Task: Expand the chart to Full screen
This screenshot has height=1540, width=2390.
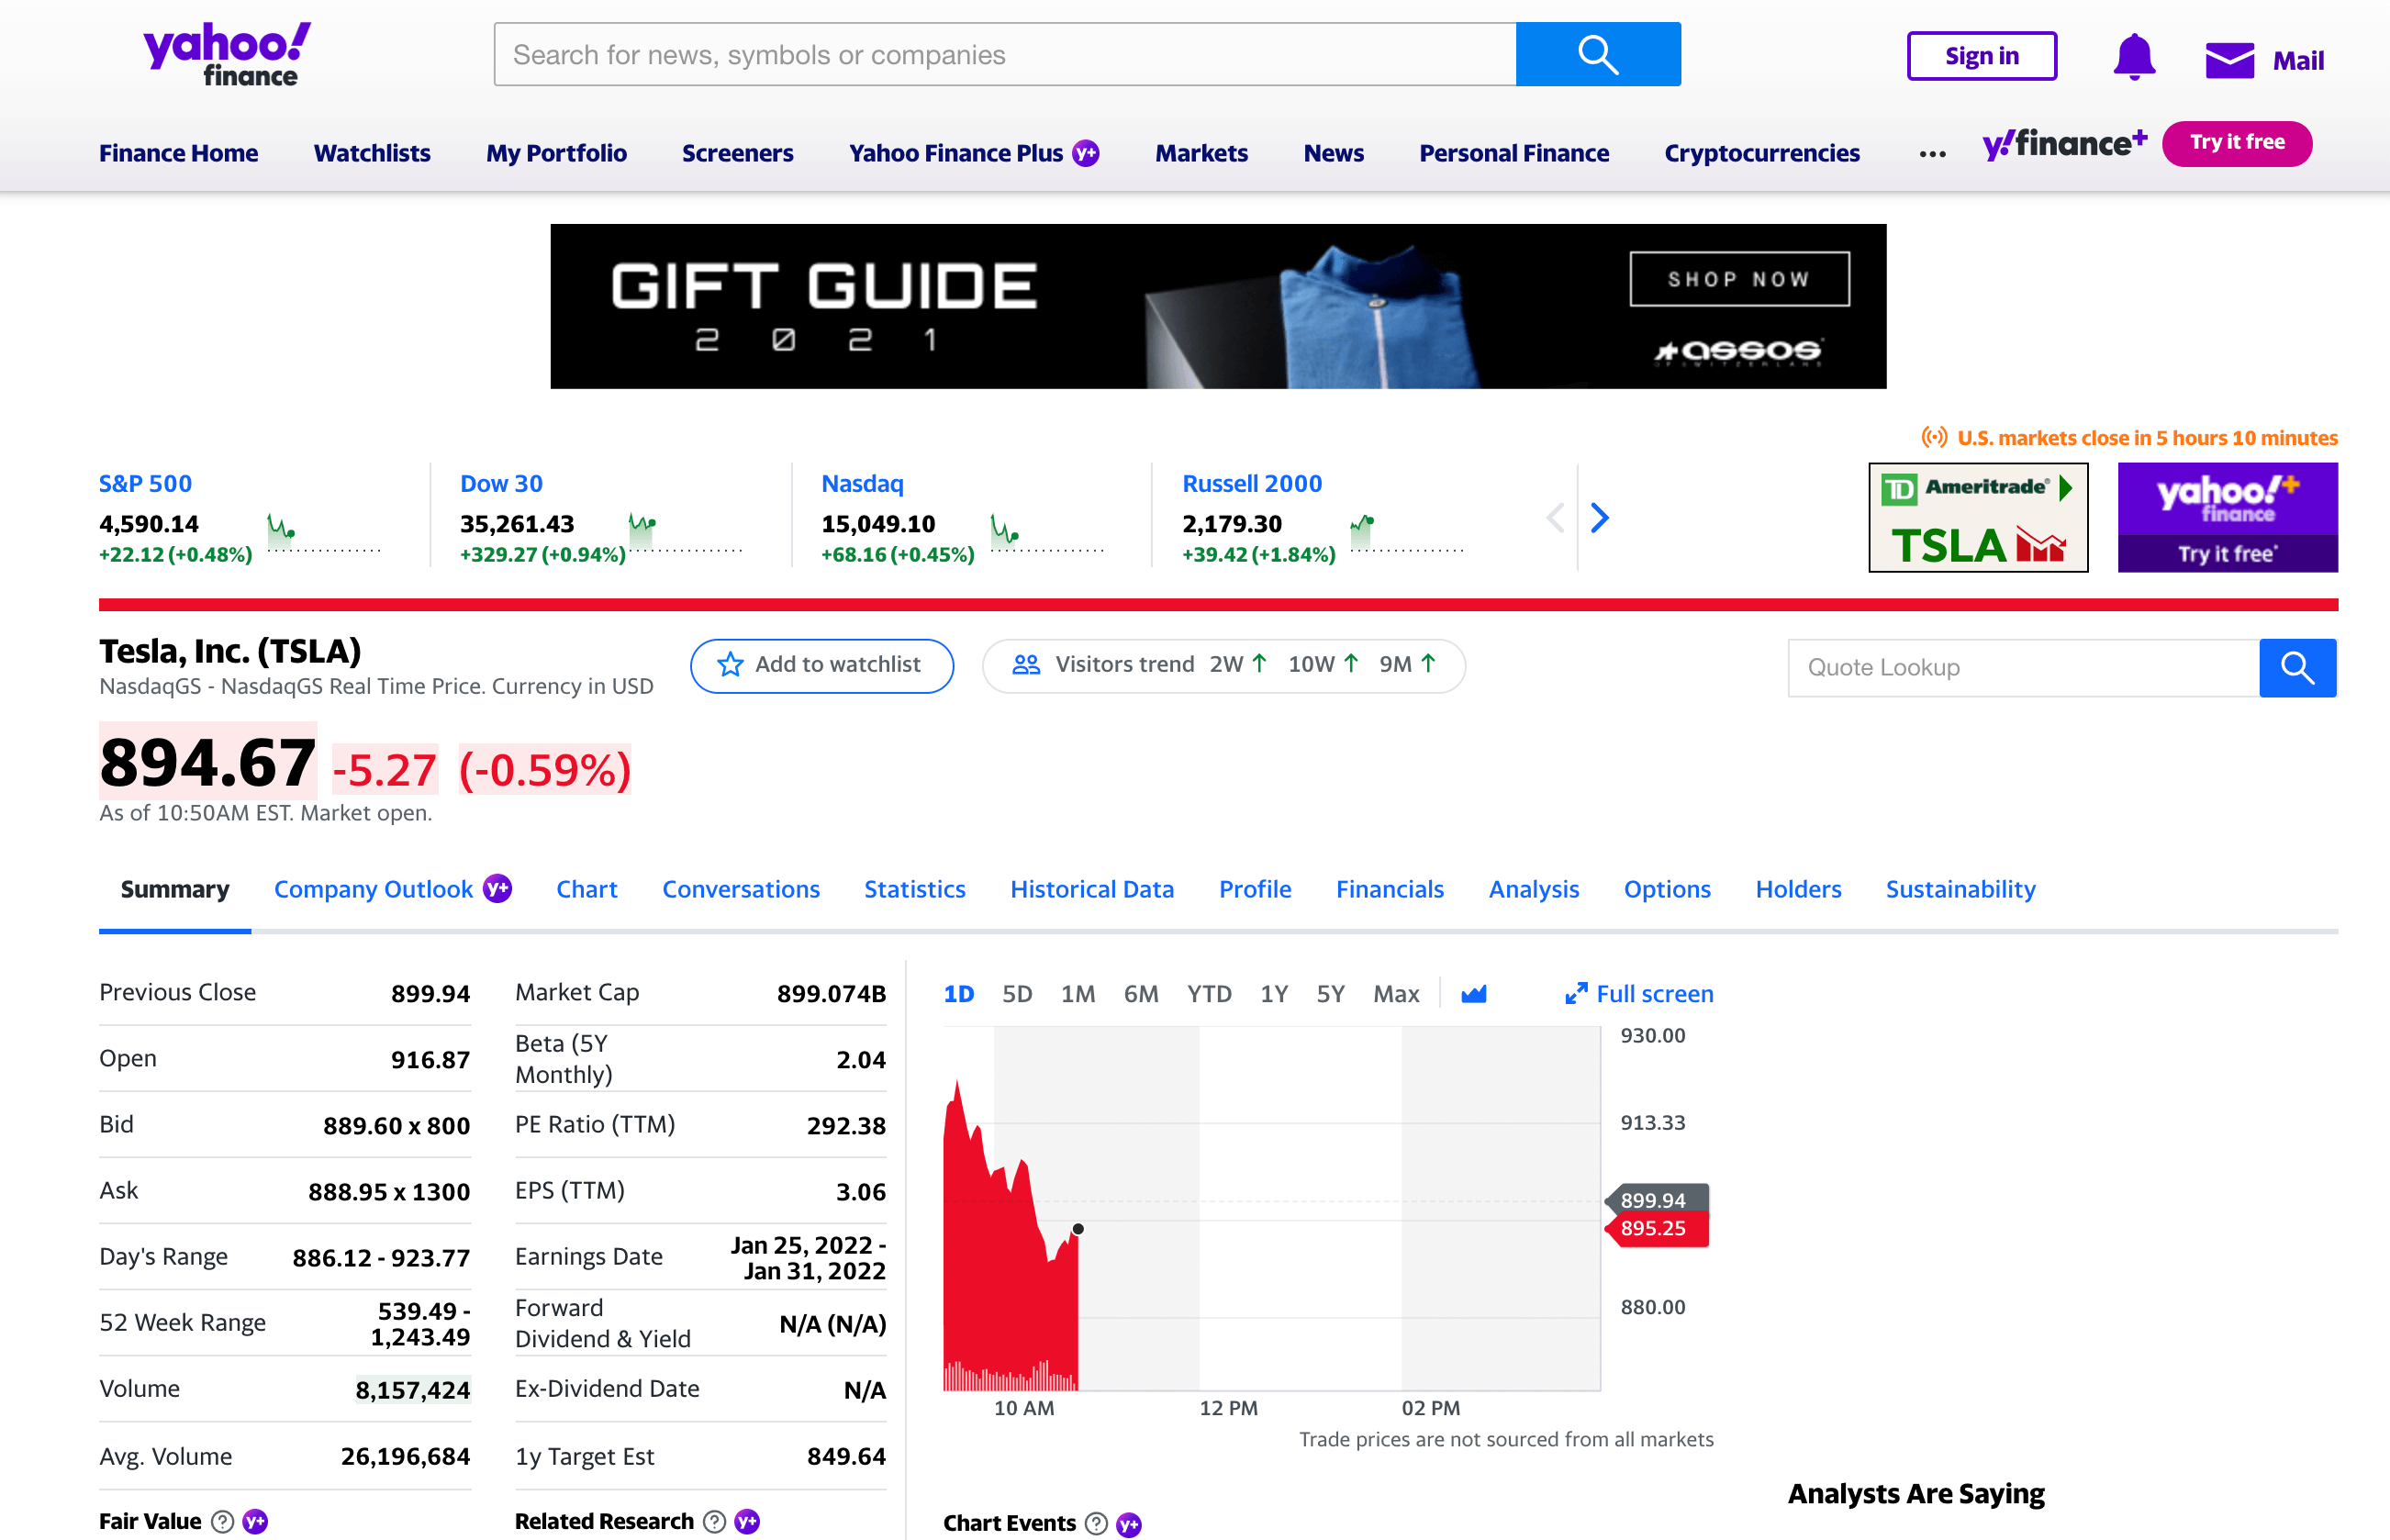Action: [x=1639, y=994]
